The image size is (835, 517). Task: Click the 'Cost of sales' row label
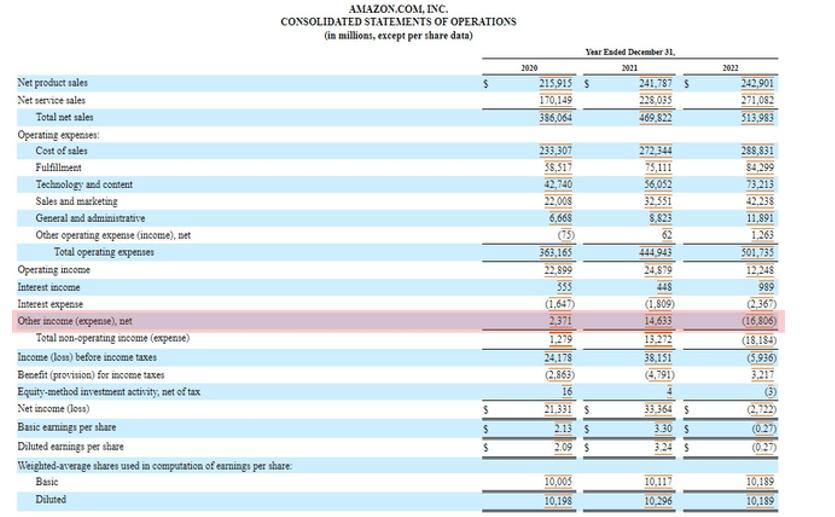61,151
